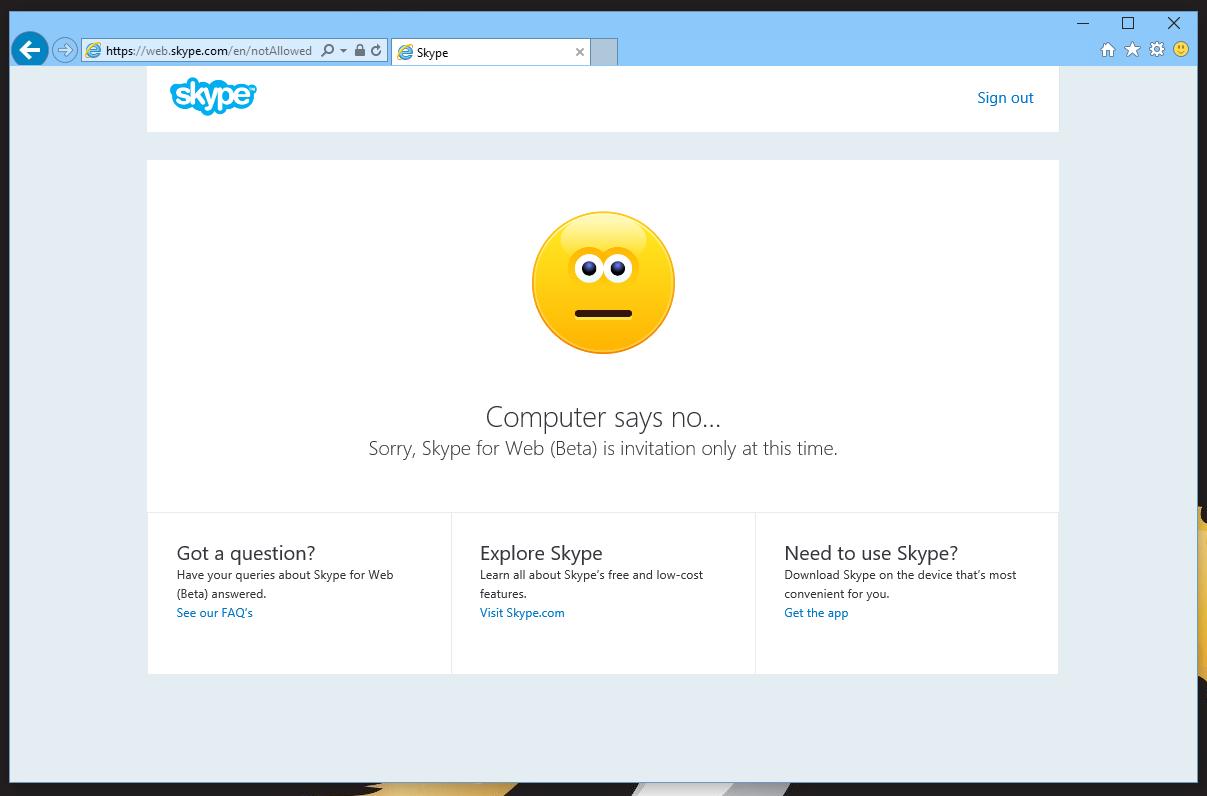Refresh the page with reload icon
The height and width of the screenshot is (796, 1207).
coord(376,50)
